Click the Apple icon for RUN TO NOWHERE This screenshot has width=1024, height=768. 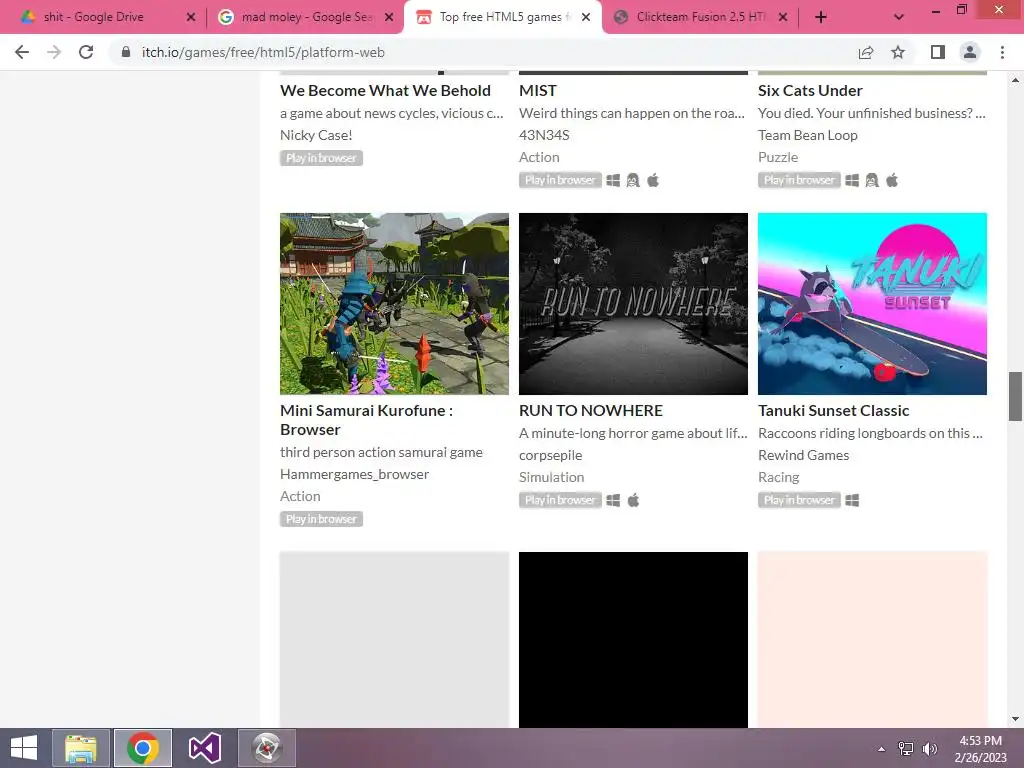click(633, 500)
